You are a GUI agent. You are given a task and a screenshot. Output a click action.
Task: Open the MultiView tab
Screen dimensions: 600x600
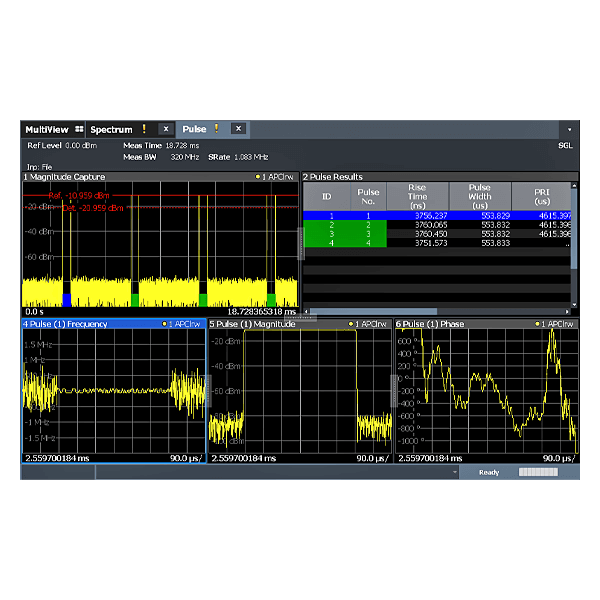53,130
